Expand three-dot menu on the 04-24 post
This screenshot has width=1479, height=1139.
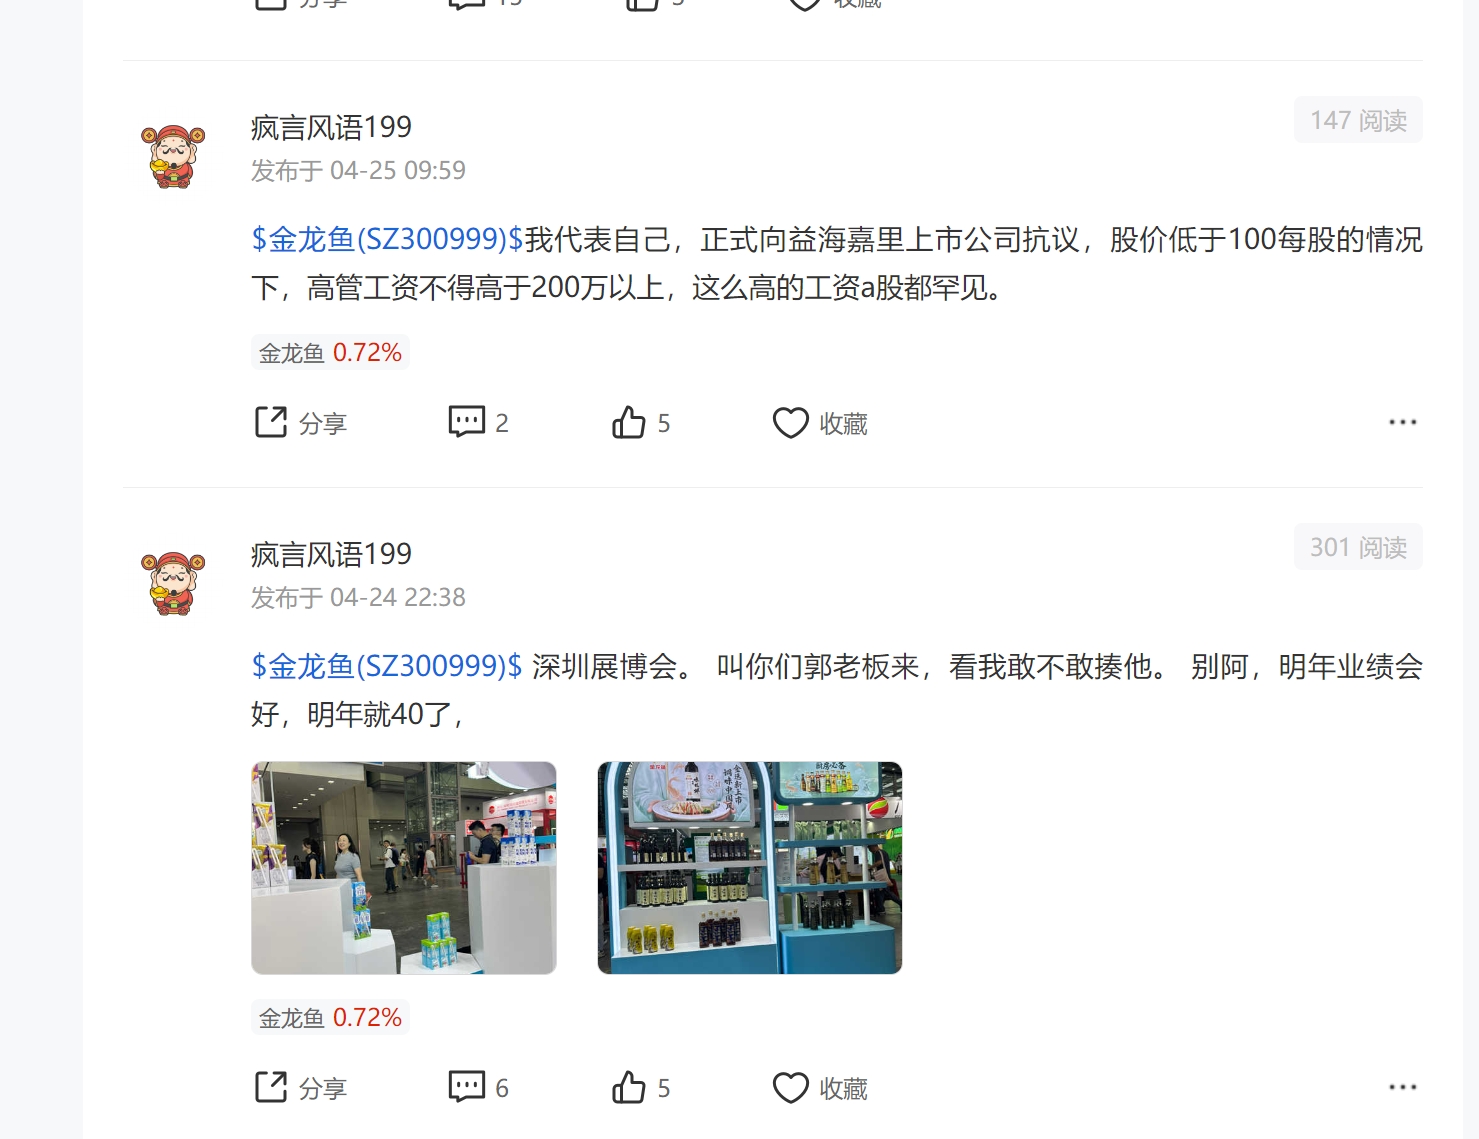tap(1402, 1087)
